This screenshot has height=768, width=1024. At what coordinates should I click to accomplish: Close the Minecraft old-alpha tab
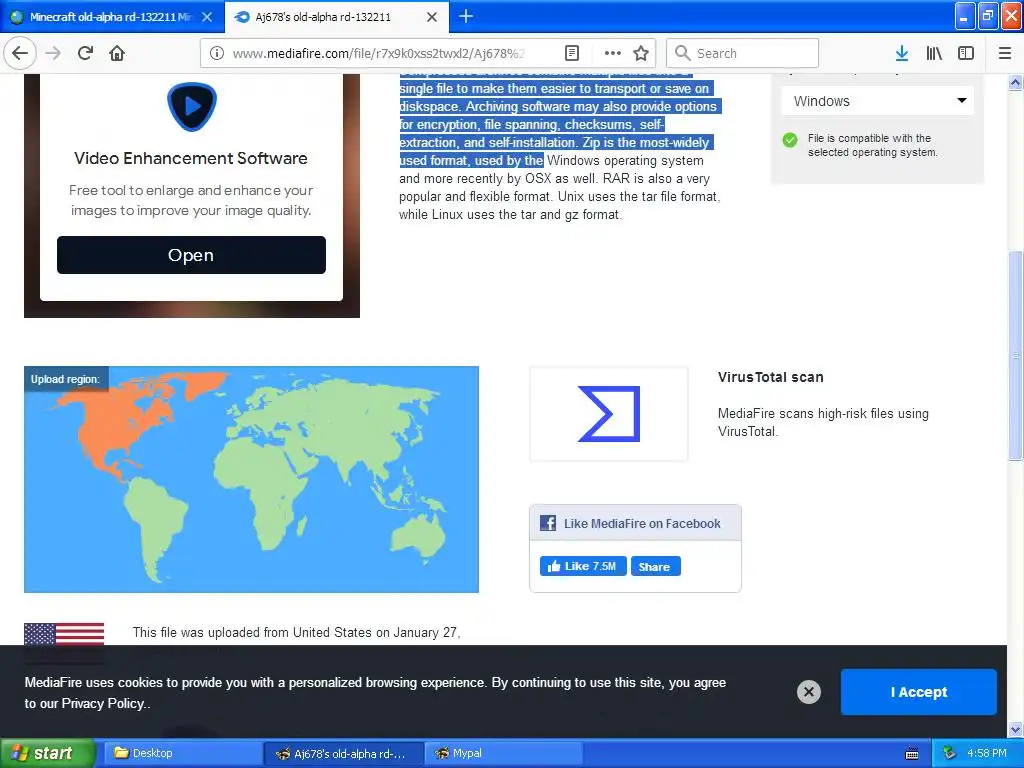point(207,17)
